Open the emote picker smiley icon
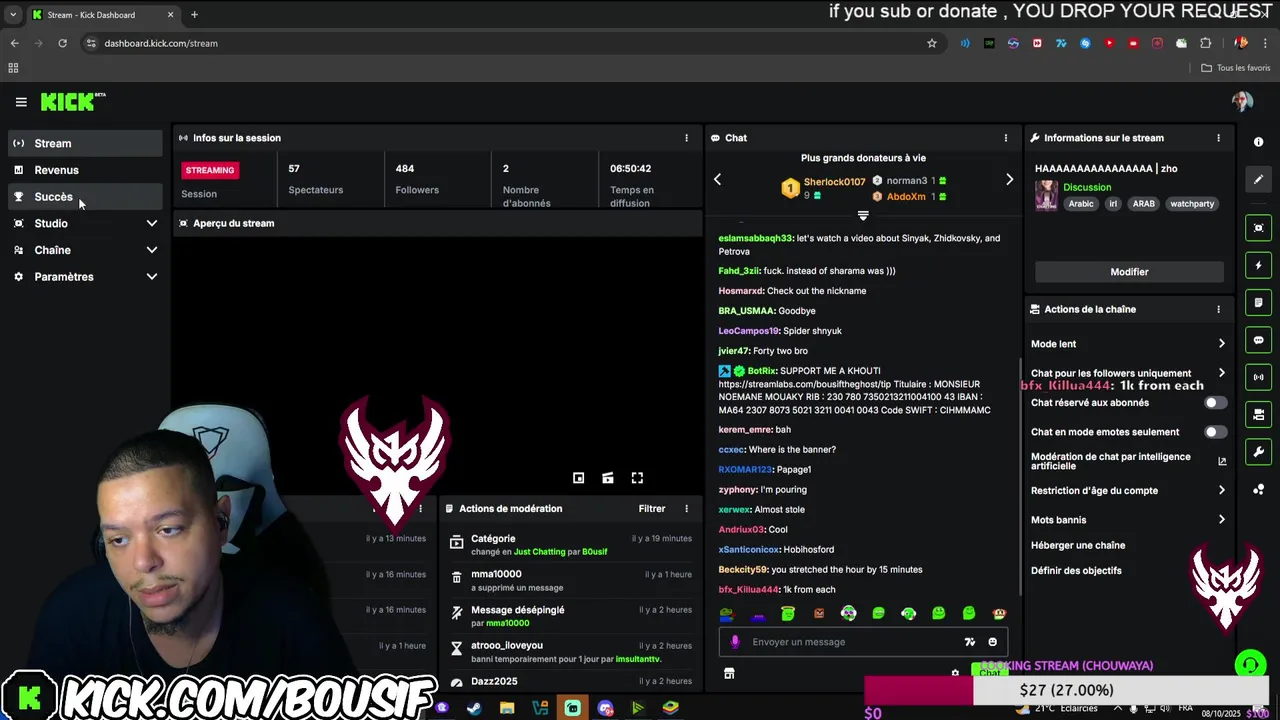 pos(992,642)
